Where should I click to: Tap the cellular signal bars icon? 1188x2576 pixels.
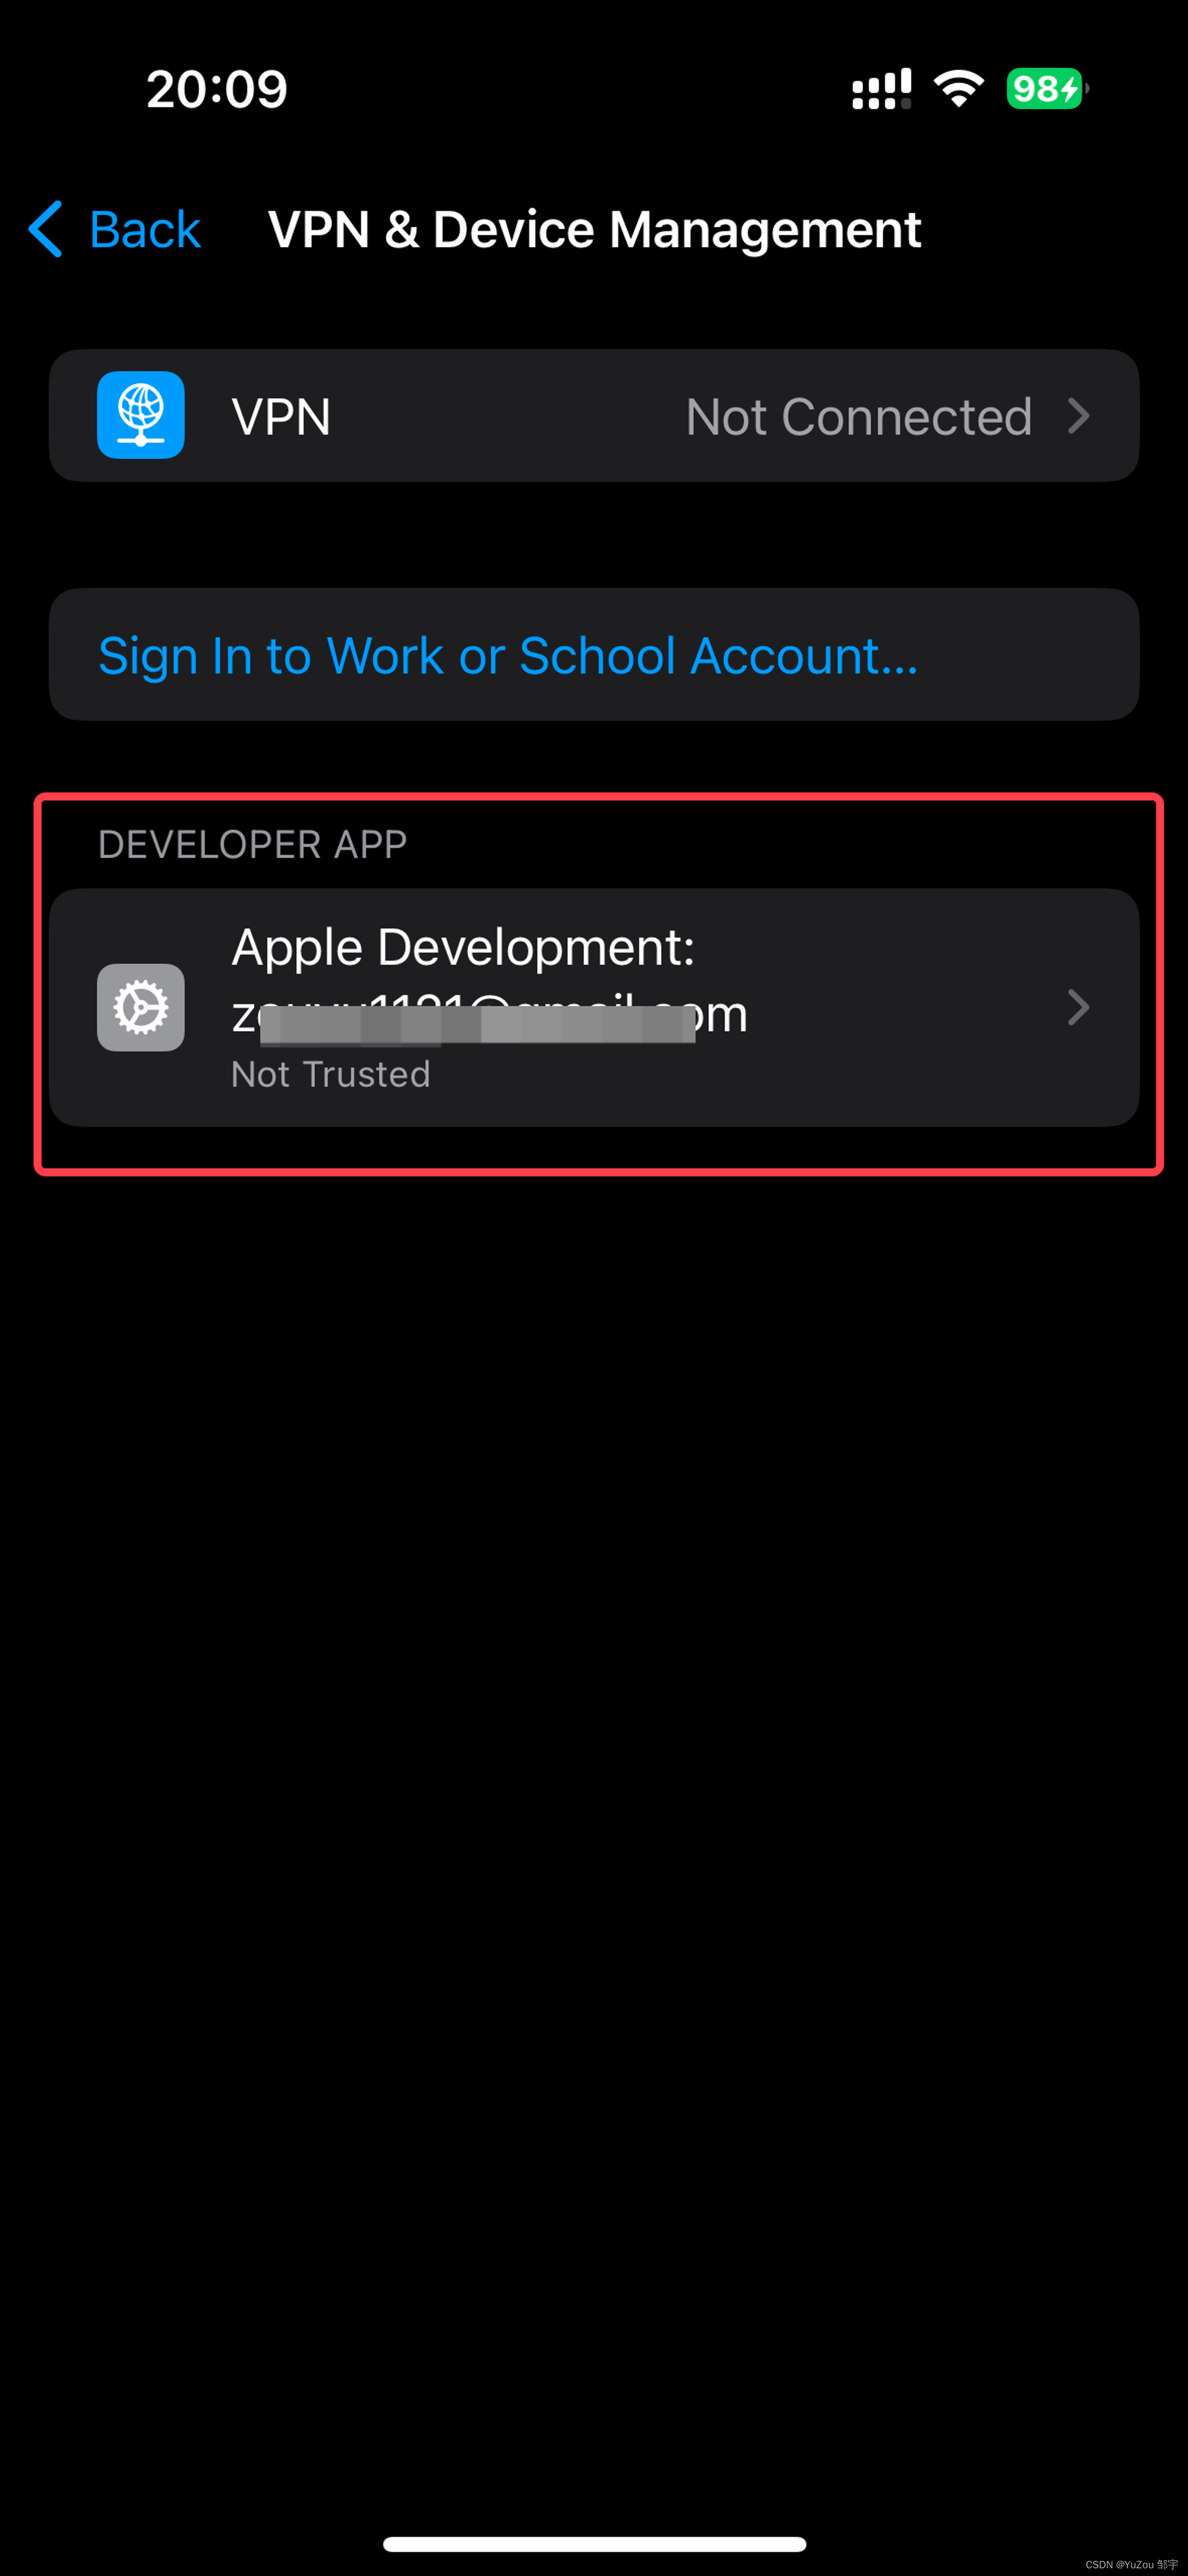[881, 89]
